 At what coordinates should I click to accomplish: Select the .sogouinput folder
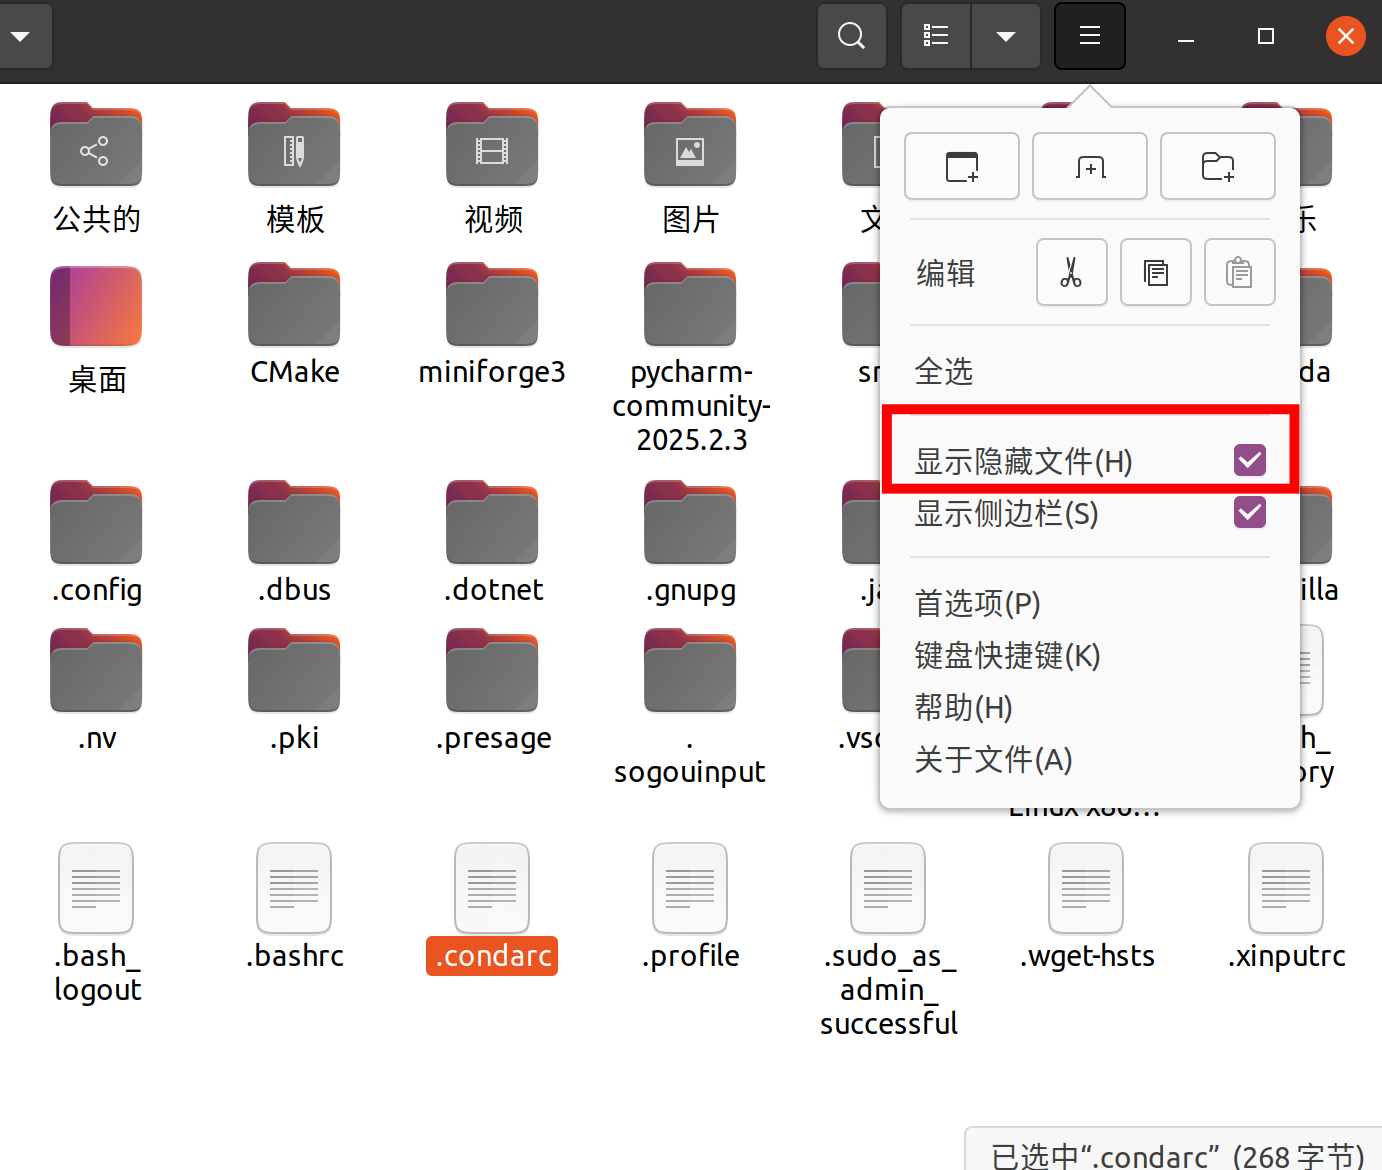[690, 671]
